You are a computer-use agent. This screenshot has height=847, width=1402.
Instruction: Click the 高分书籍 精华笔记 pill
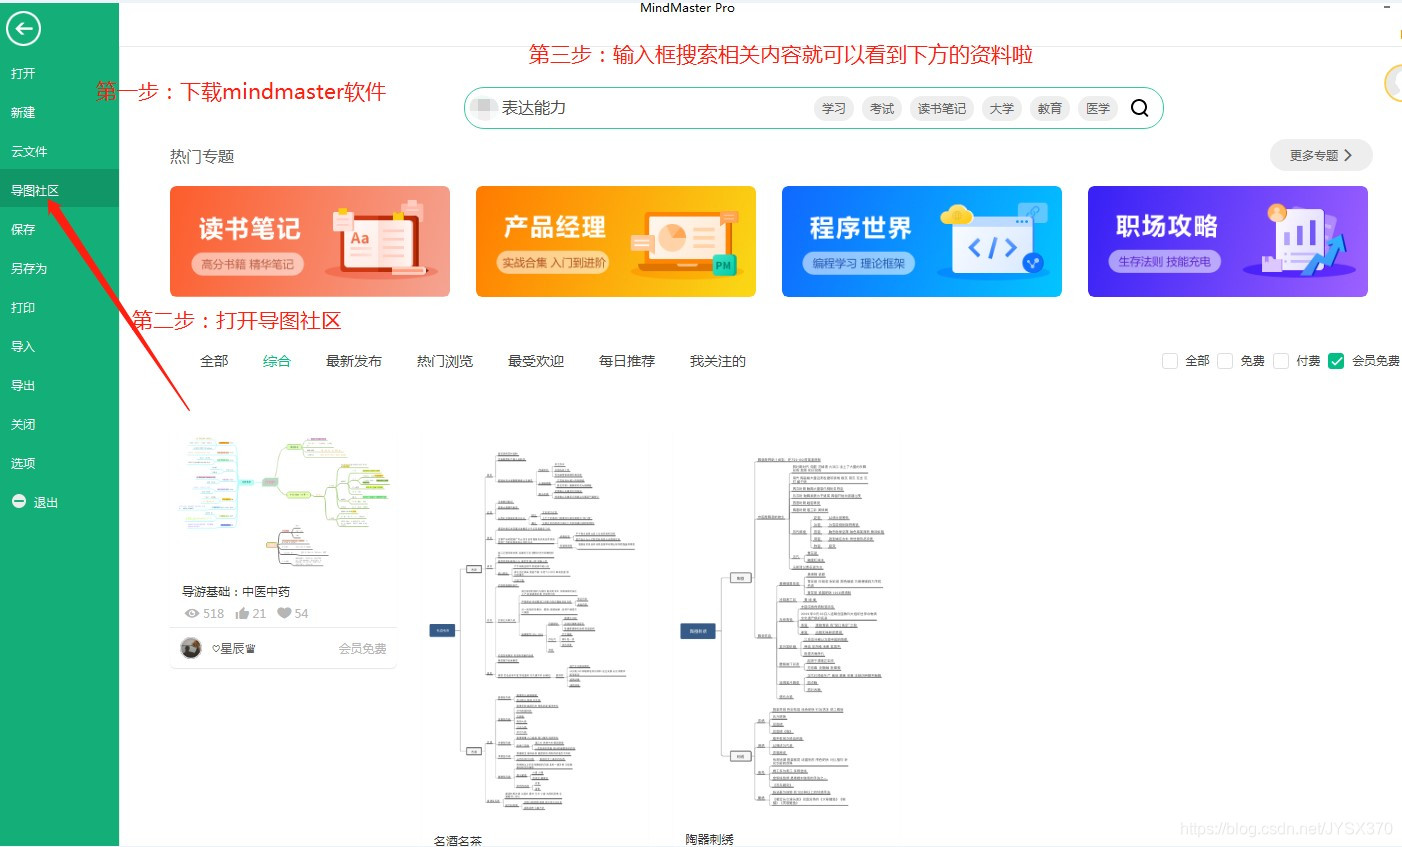tap(248, 264)
